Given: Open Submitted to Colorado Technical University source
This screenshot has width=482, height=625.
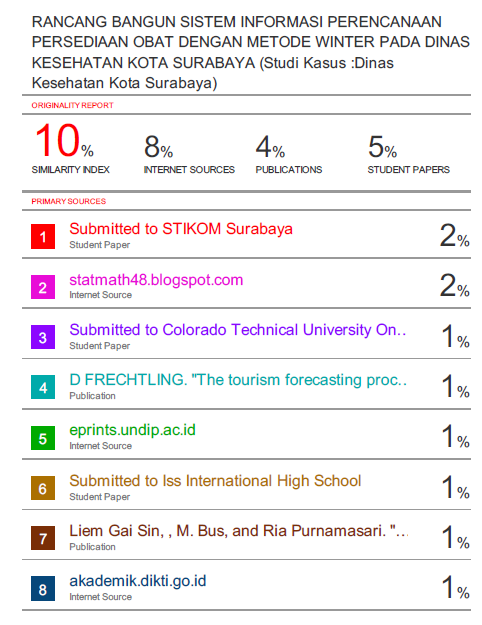Looking at the screenshot, I should click(238, 330).
